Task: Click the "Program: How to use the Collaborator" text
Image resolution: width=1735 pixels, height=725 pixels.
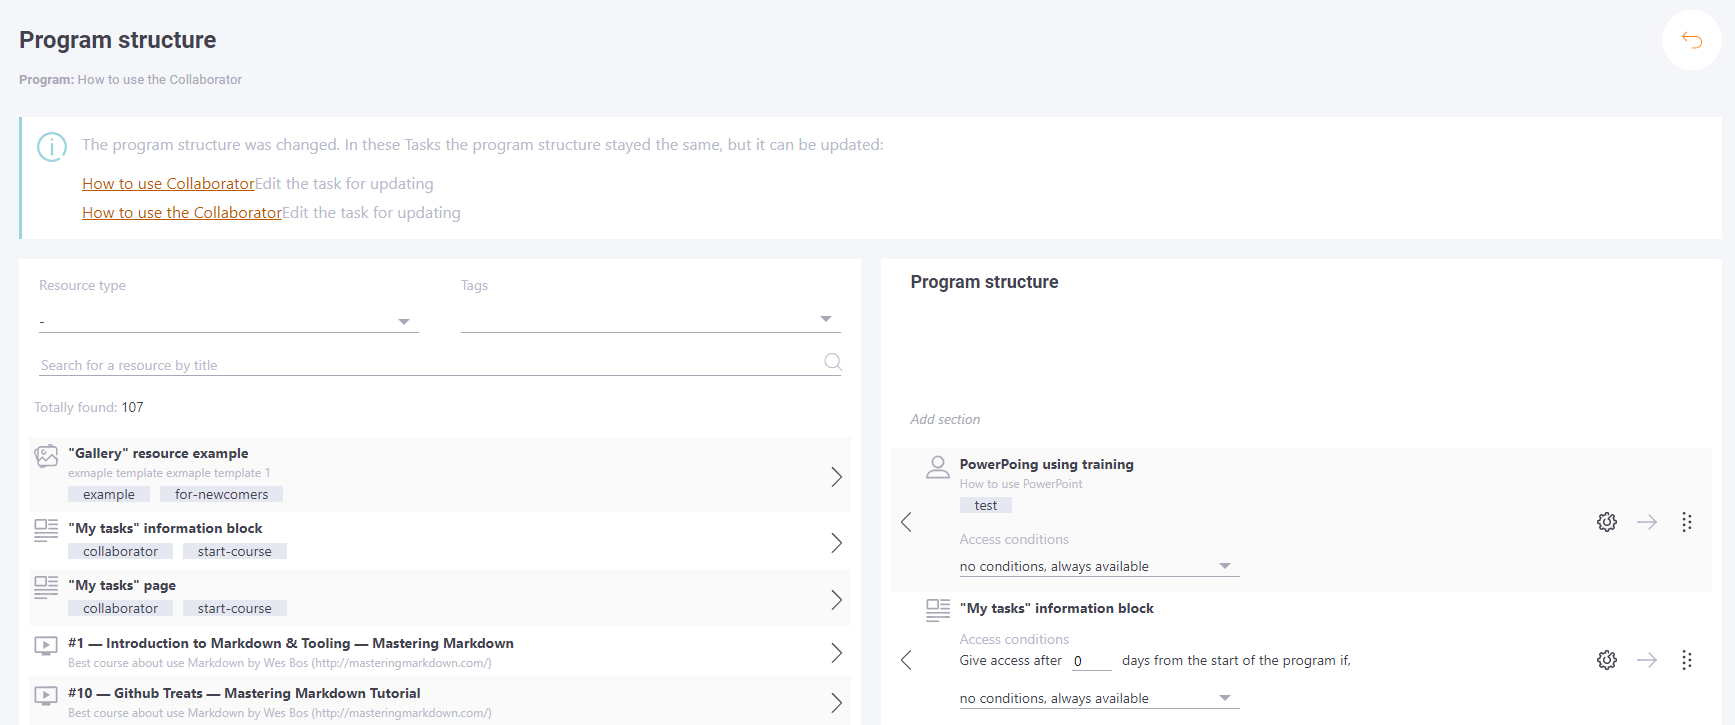Action: pyautogui.click(x=130, y=79)
